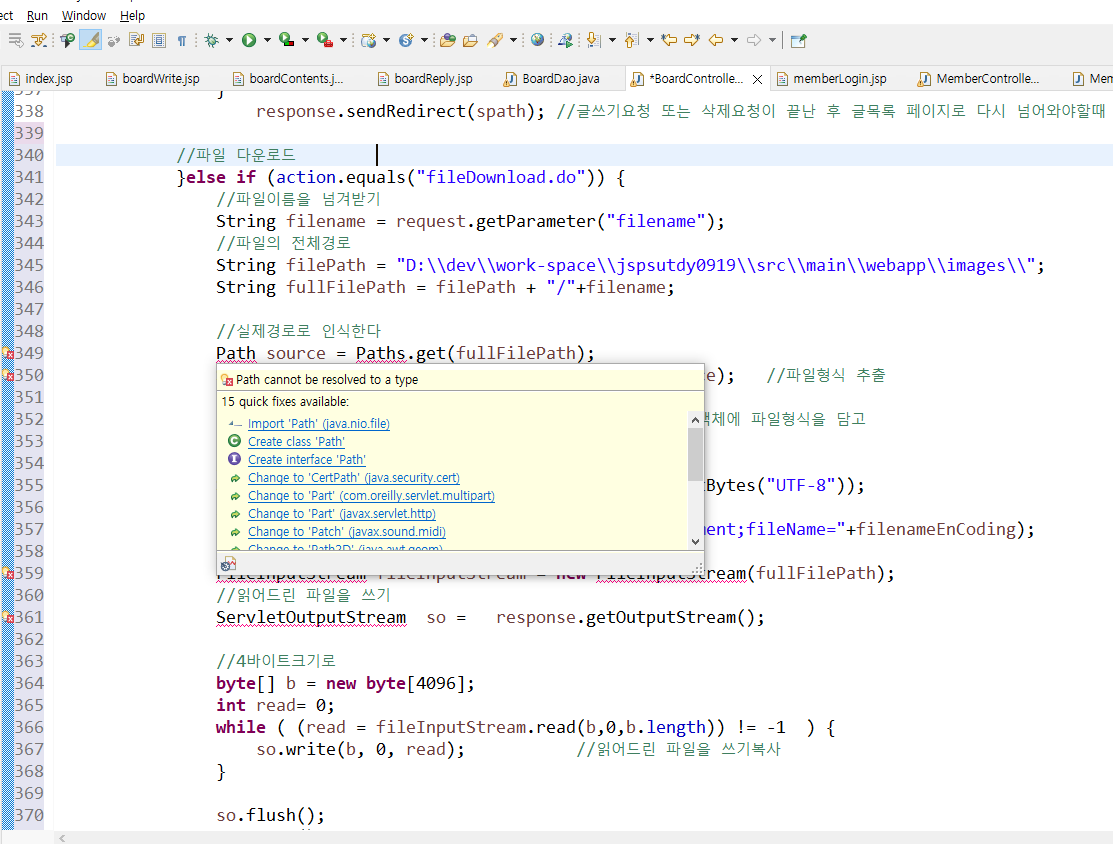Click Change to 'CertPath' quick fix
Image resolution: width=1113 pixels, height=844 pixels.
tap(353, 478)
